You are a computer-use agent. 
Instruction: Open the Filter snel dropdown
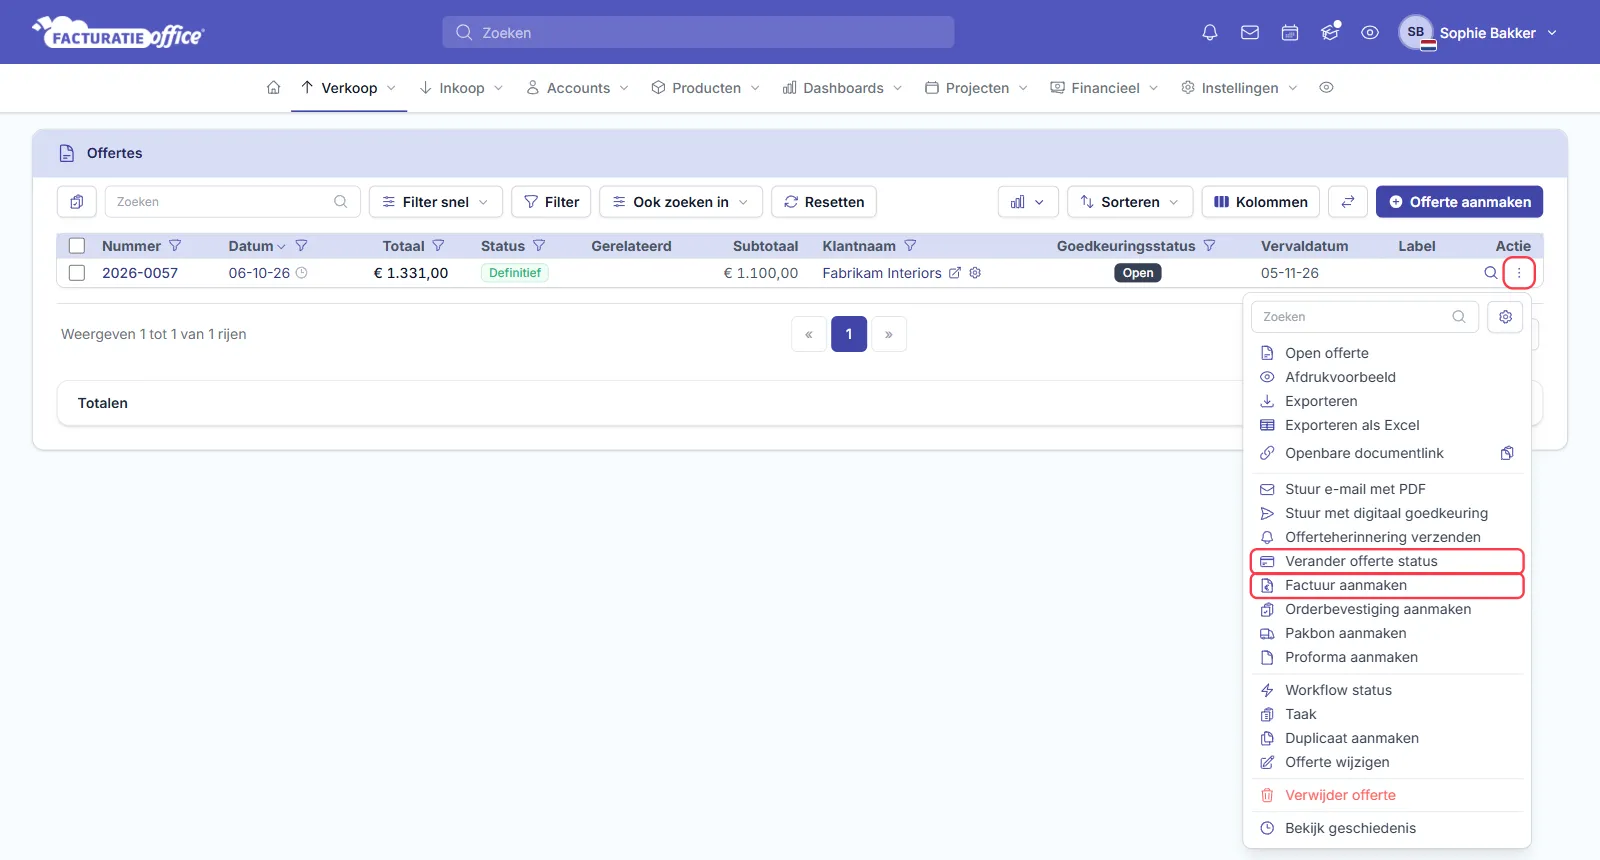coord(435,202)
